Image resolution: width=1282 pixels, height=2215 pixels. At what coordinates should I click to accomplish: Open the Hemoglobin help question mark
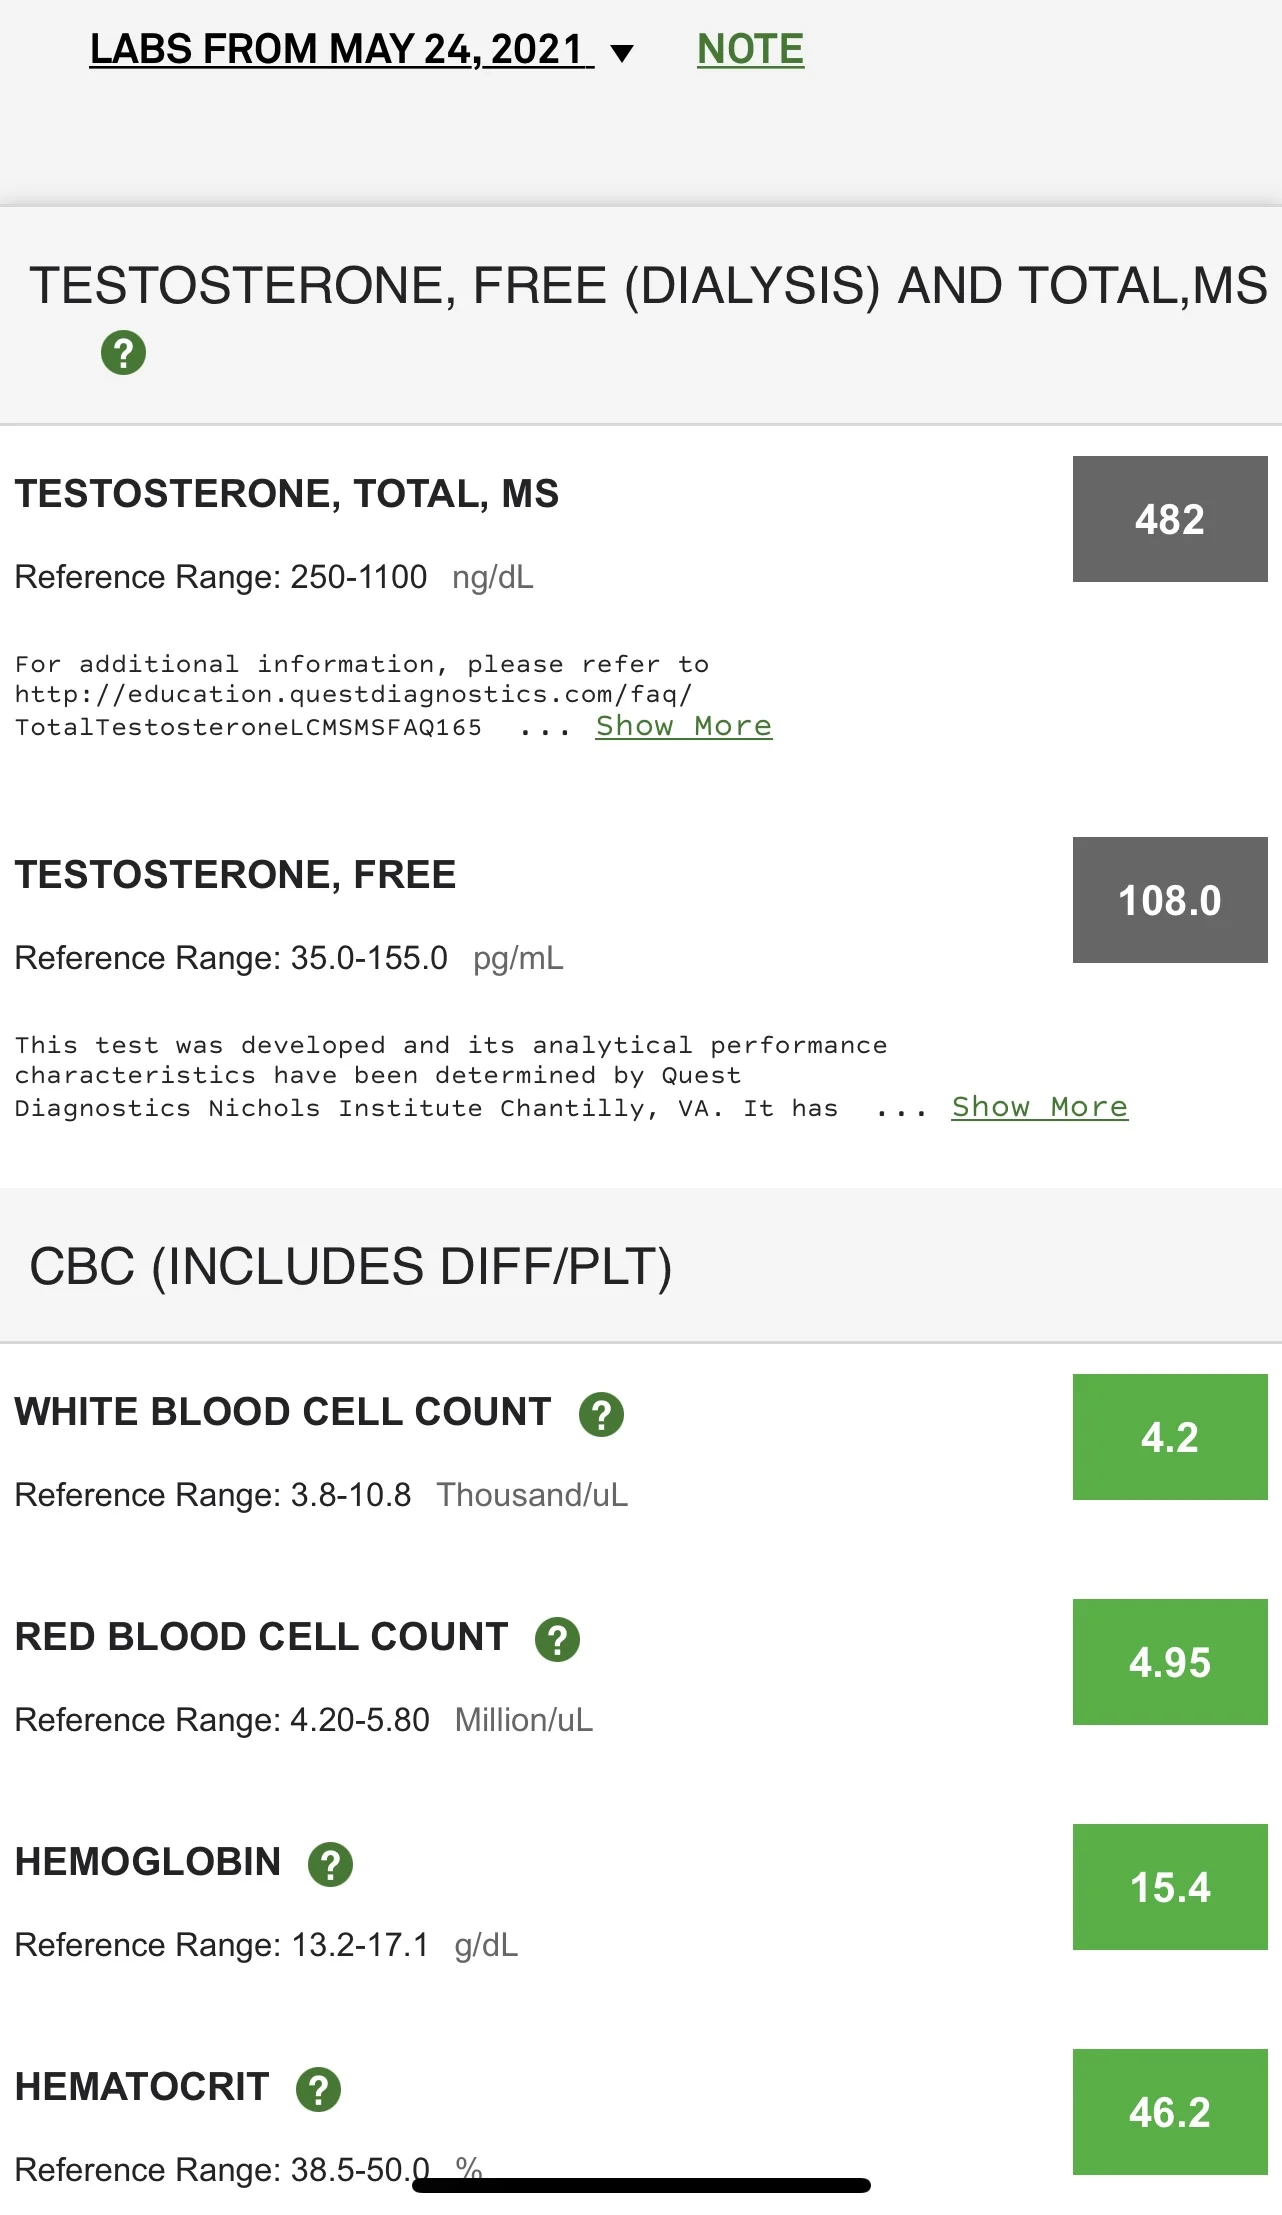330,1864
